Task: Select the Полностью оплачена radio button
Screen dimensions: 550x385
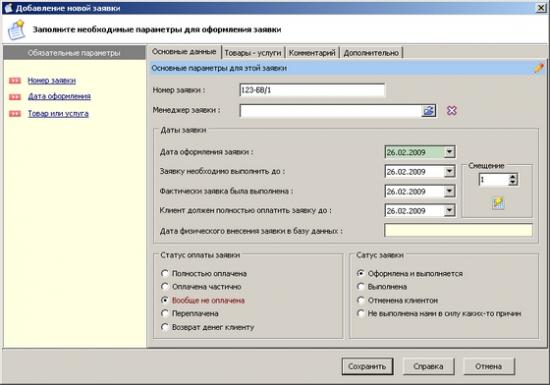Action: coord(165,273)
